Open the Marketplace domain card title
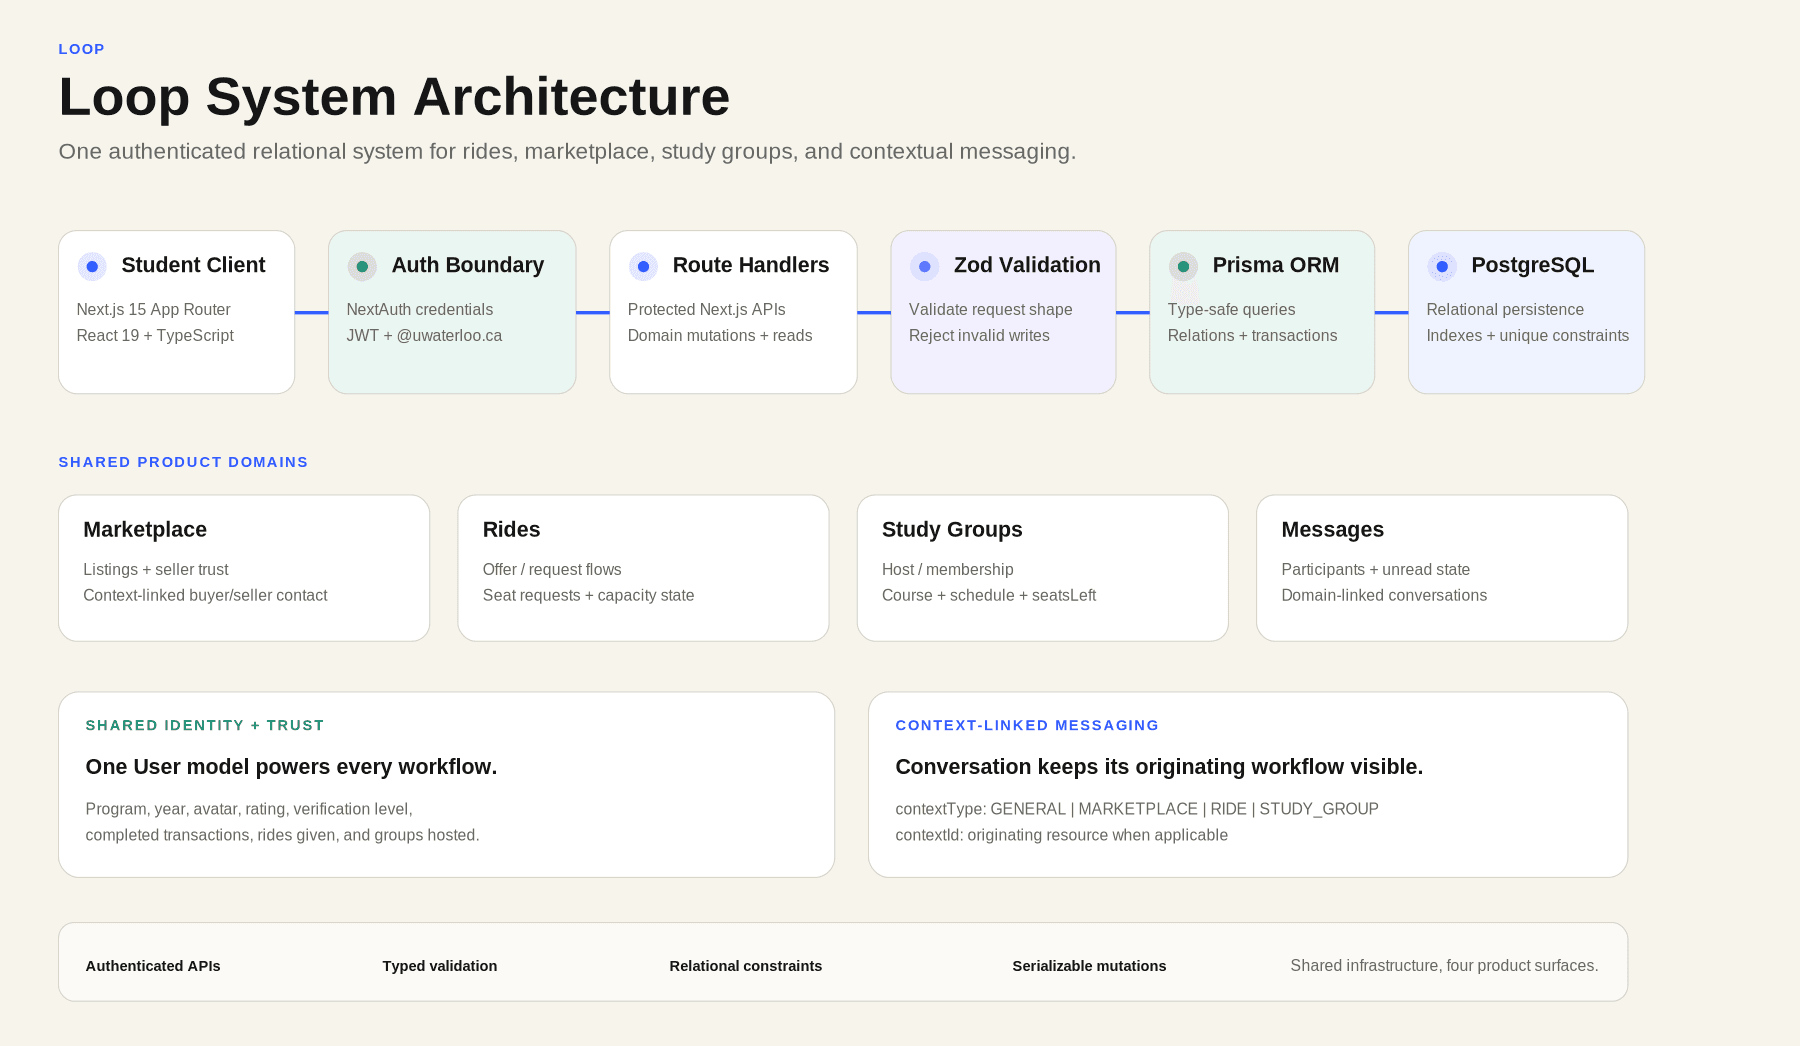Viewport: 1800px width, 1046px height. [145, 530]
